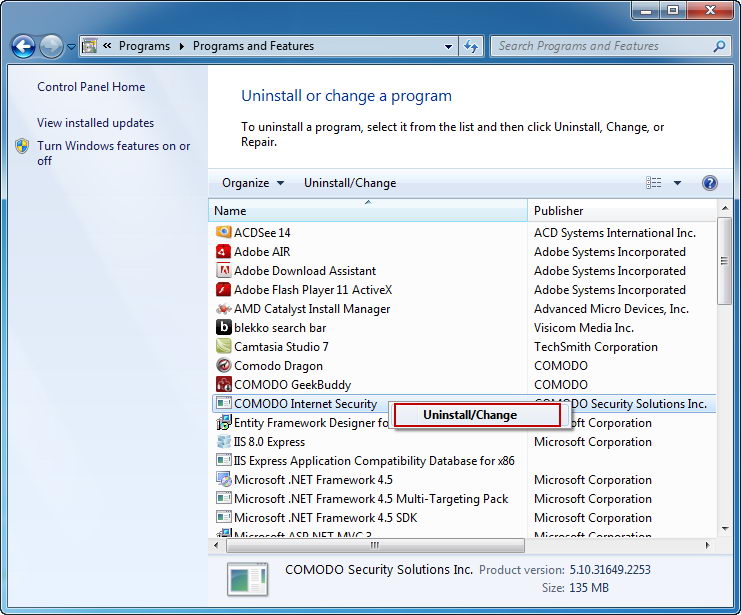741x615 pixels.
Task: Select Camtasia Studio 7 program name
Action: point(281,347)
